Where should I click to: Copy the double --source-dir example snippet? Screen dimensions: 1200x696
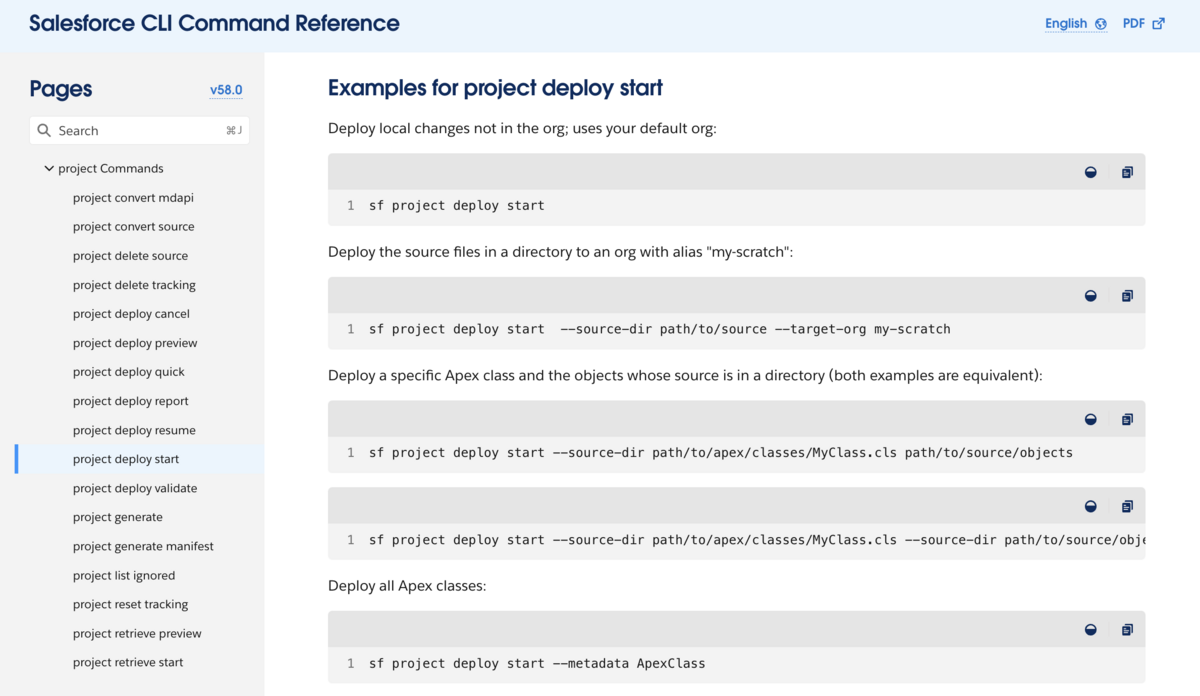pyautogui.click(x=1127, y=506)
